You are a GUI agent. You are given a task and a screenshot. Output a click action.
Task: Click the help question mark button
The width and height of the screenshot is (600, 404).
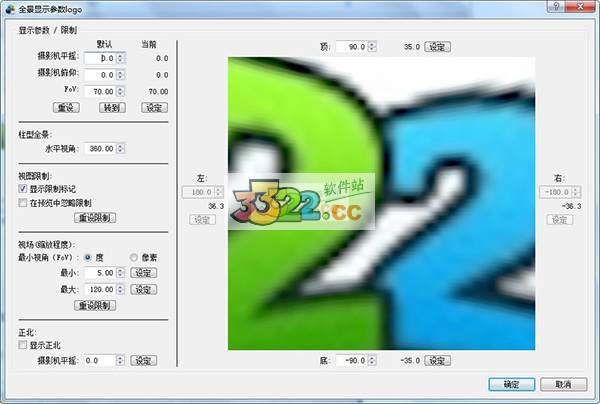click(x=556, y=7)
